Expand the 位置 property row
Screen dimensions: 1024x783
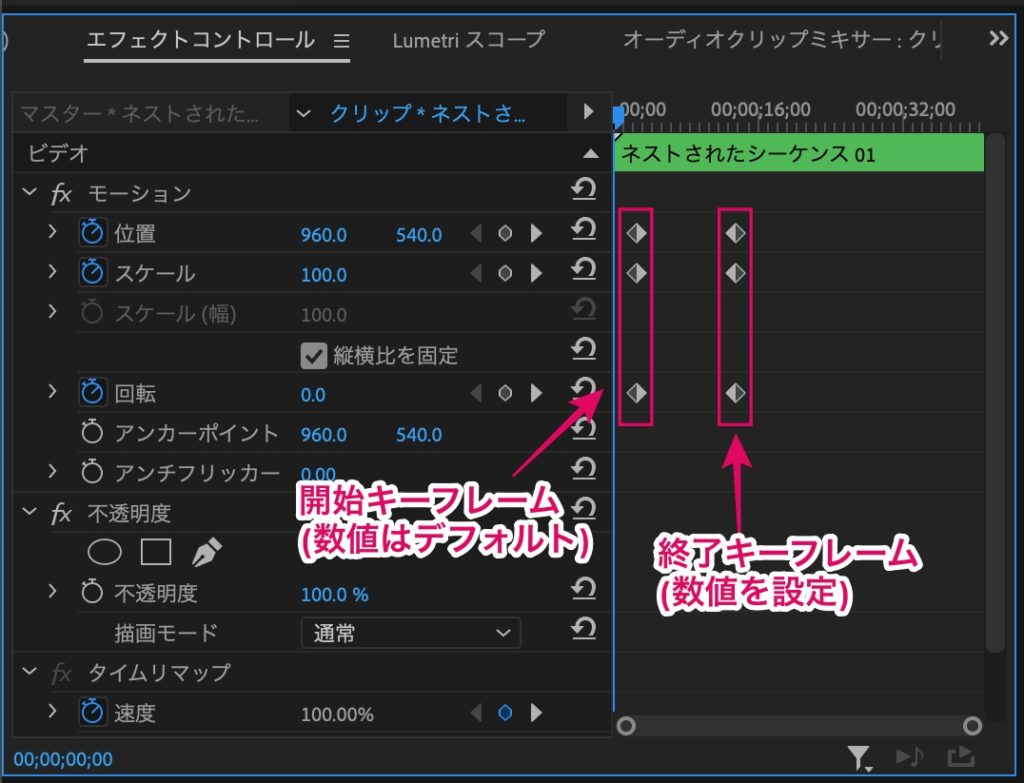(52, 232)
